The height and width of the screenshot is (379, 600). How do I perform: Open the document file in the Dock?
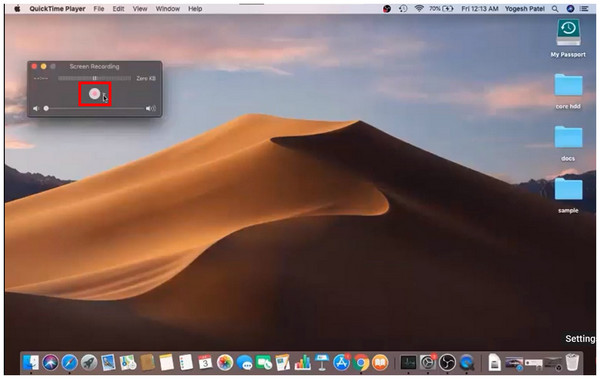pyautogui.click(x=494, y=362)
